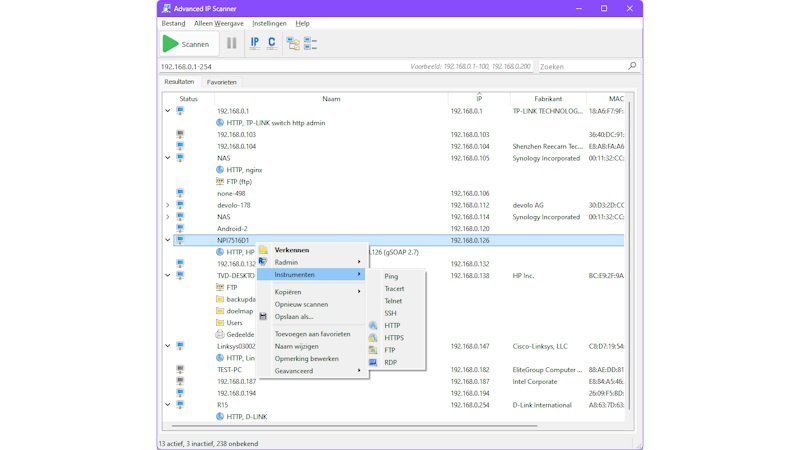This screenshot has width=800, height=450.
Task: Select Ping in Instrumenten submenu
Action: [x=391, y=276]
